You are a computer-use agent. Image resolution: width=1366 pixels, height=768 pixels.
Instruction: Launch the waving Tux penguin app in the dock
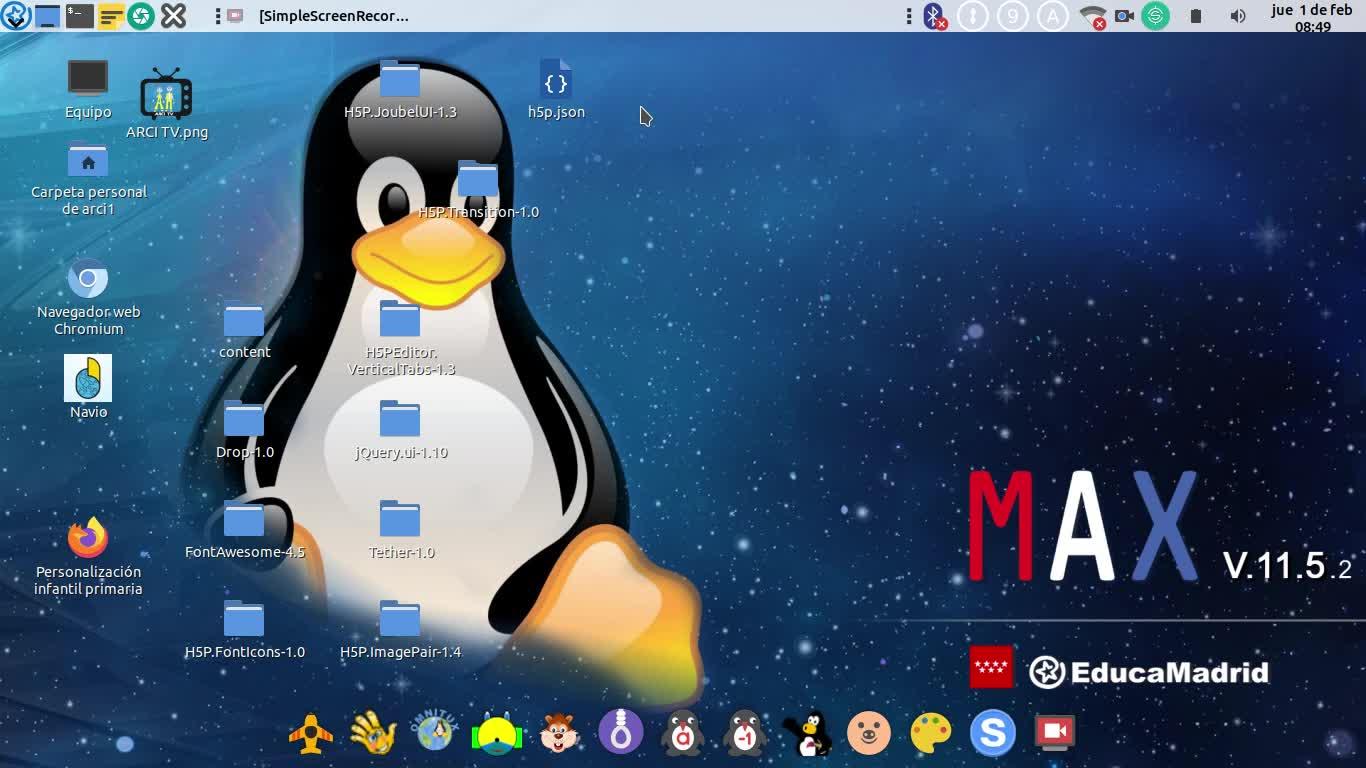[x=807, y=733]
